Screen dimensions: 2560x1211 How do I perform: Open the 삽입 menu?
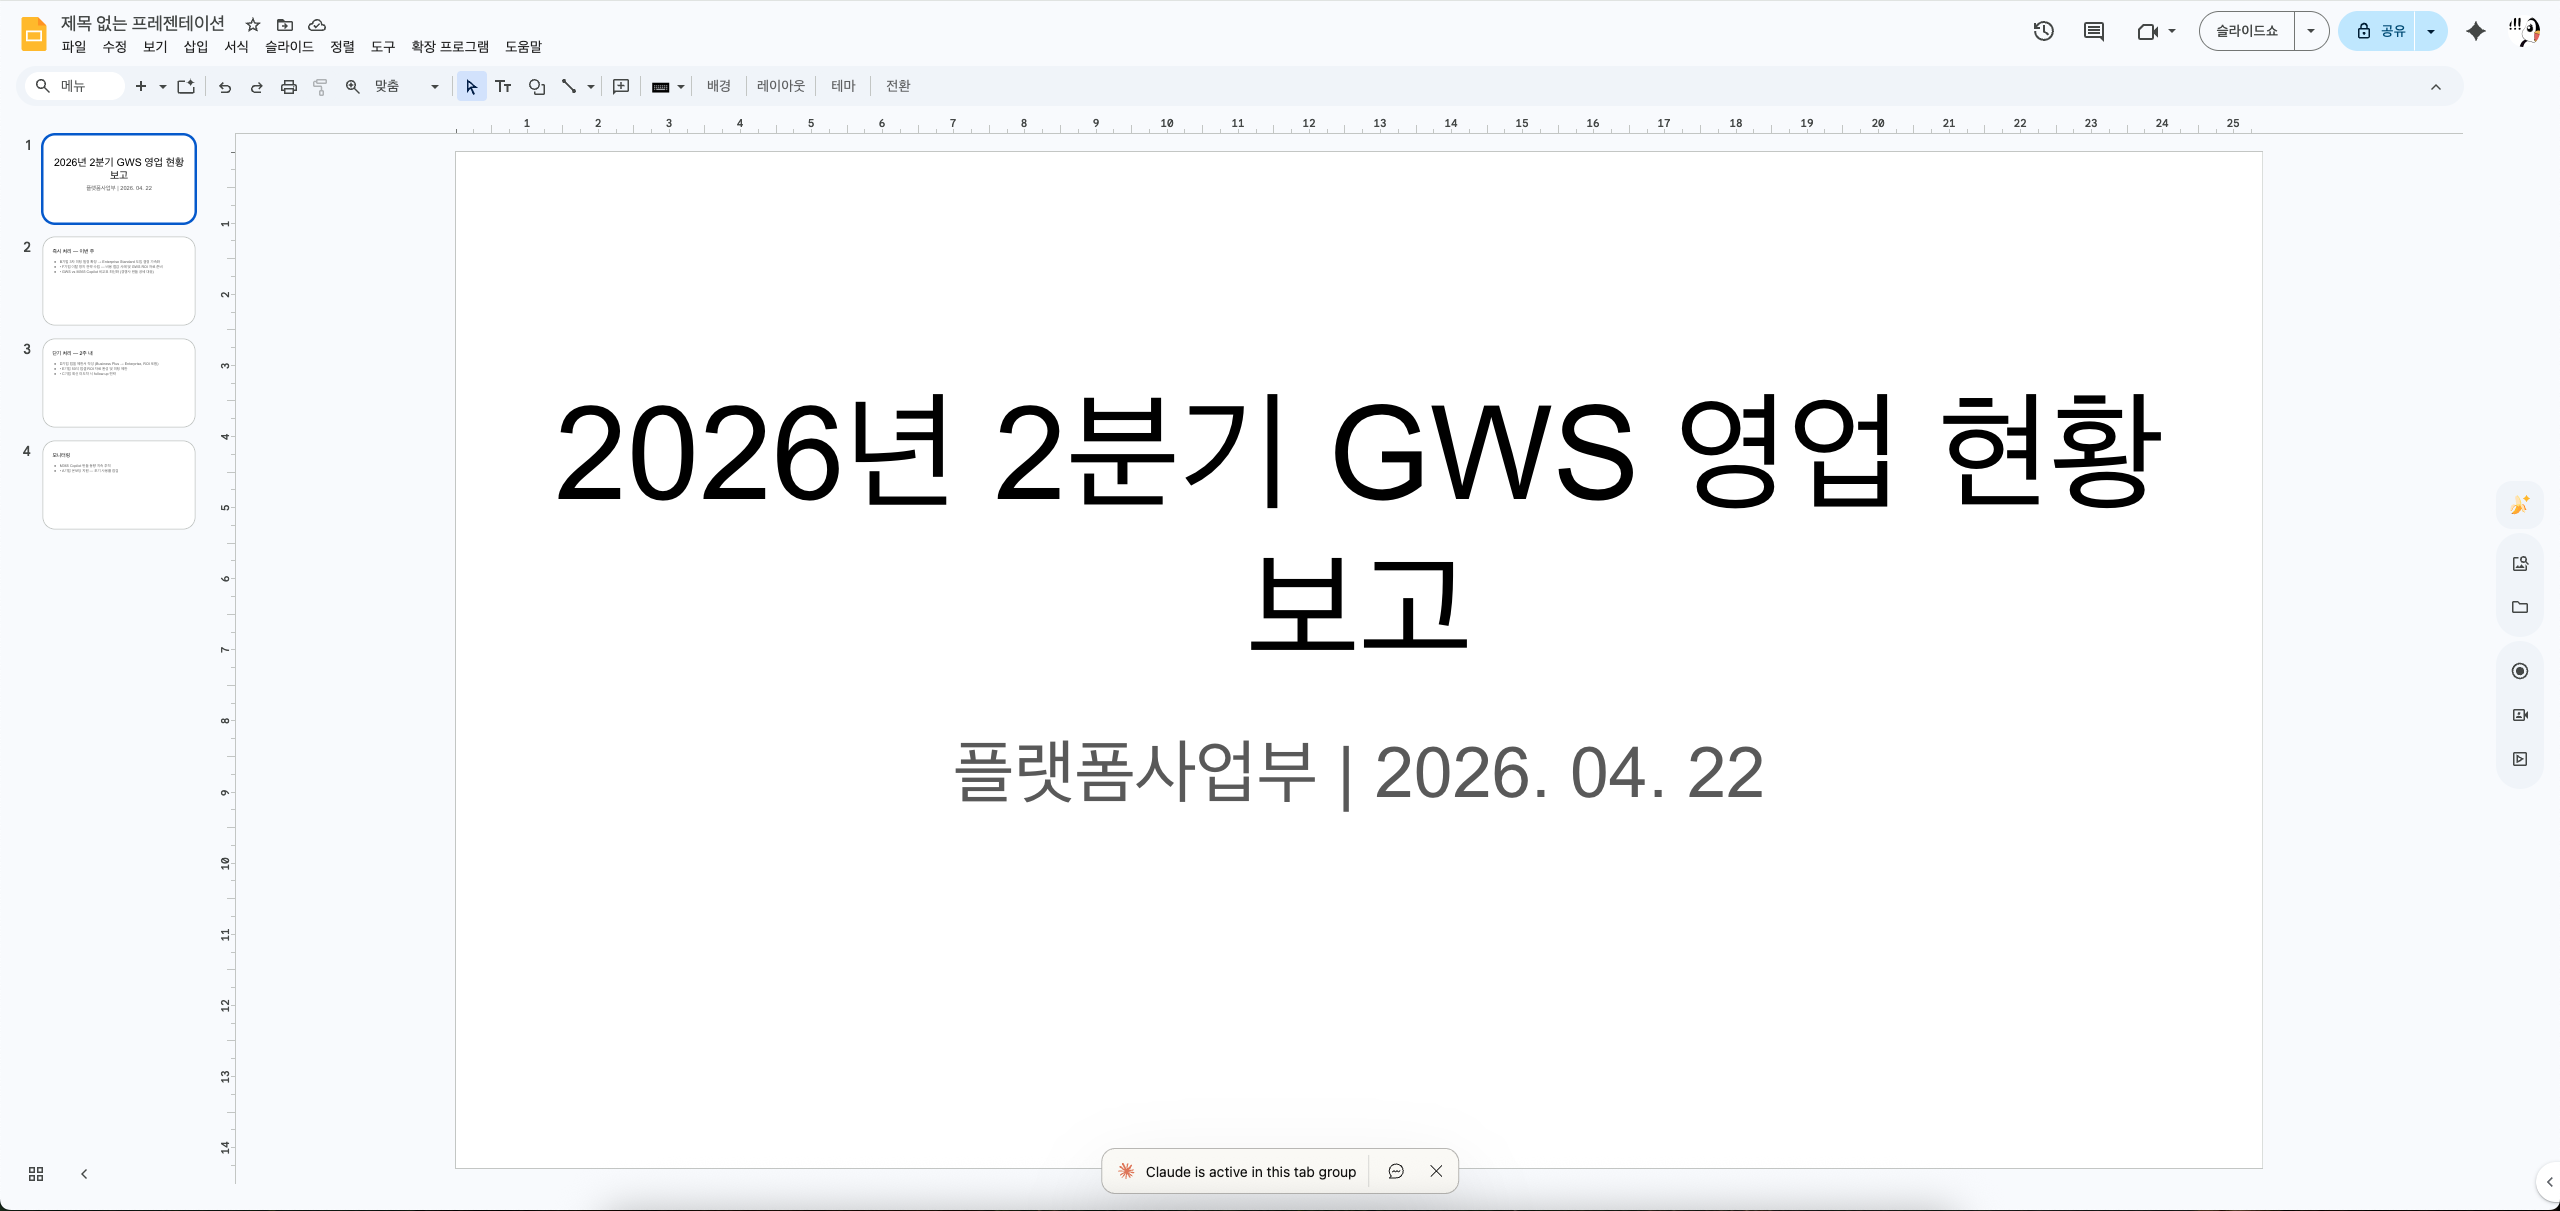(196, 47)
